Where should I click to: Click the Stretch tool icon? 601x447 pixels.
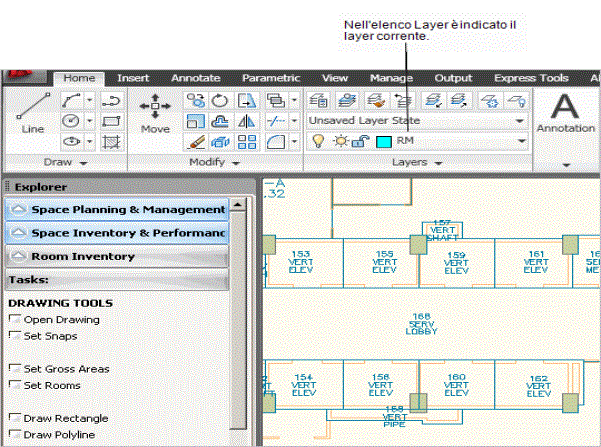[246, 101]
